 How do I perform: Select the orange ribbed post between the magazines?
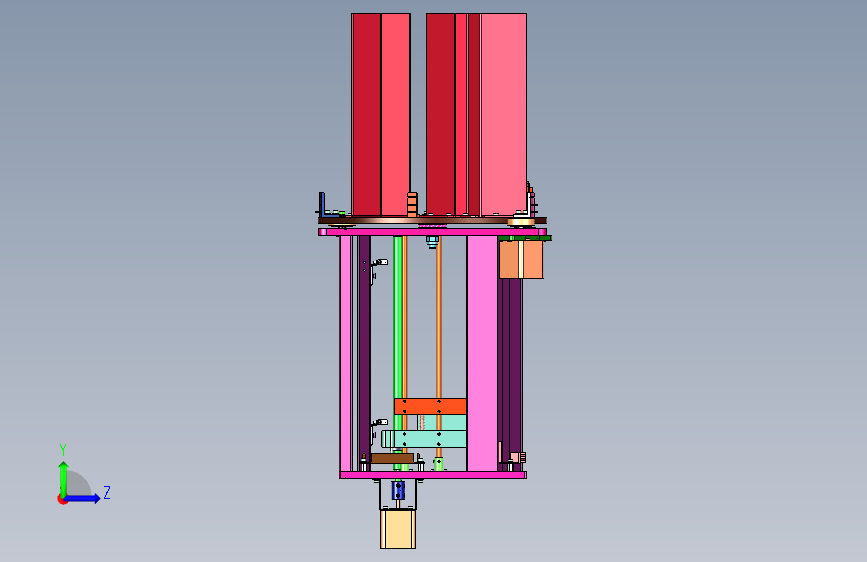(412, 204)
